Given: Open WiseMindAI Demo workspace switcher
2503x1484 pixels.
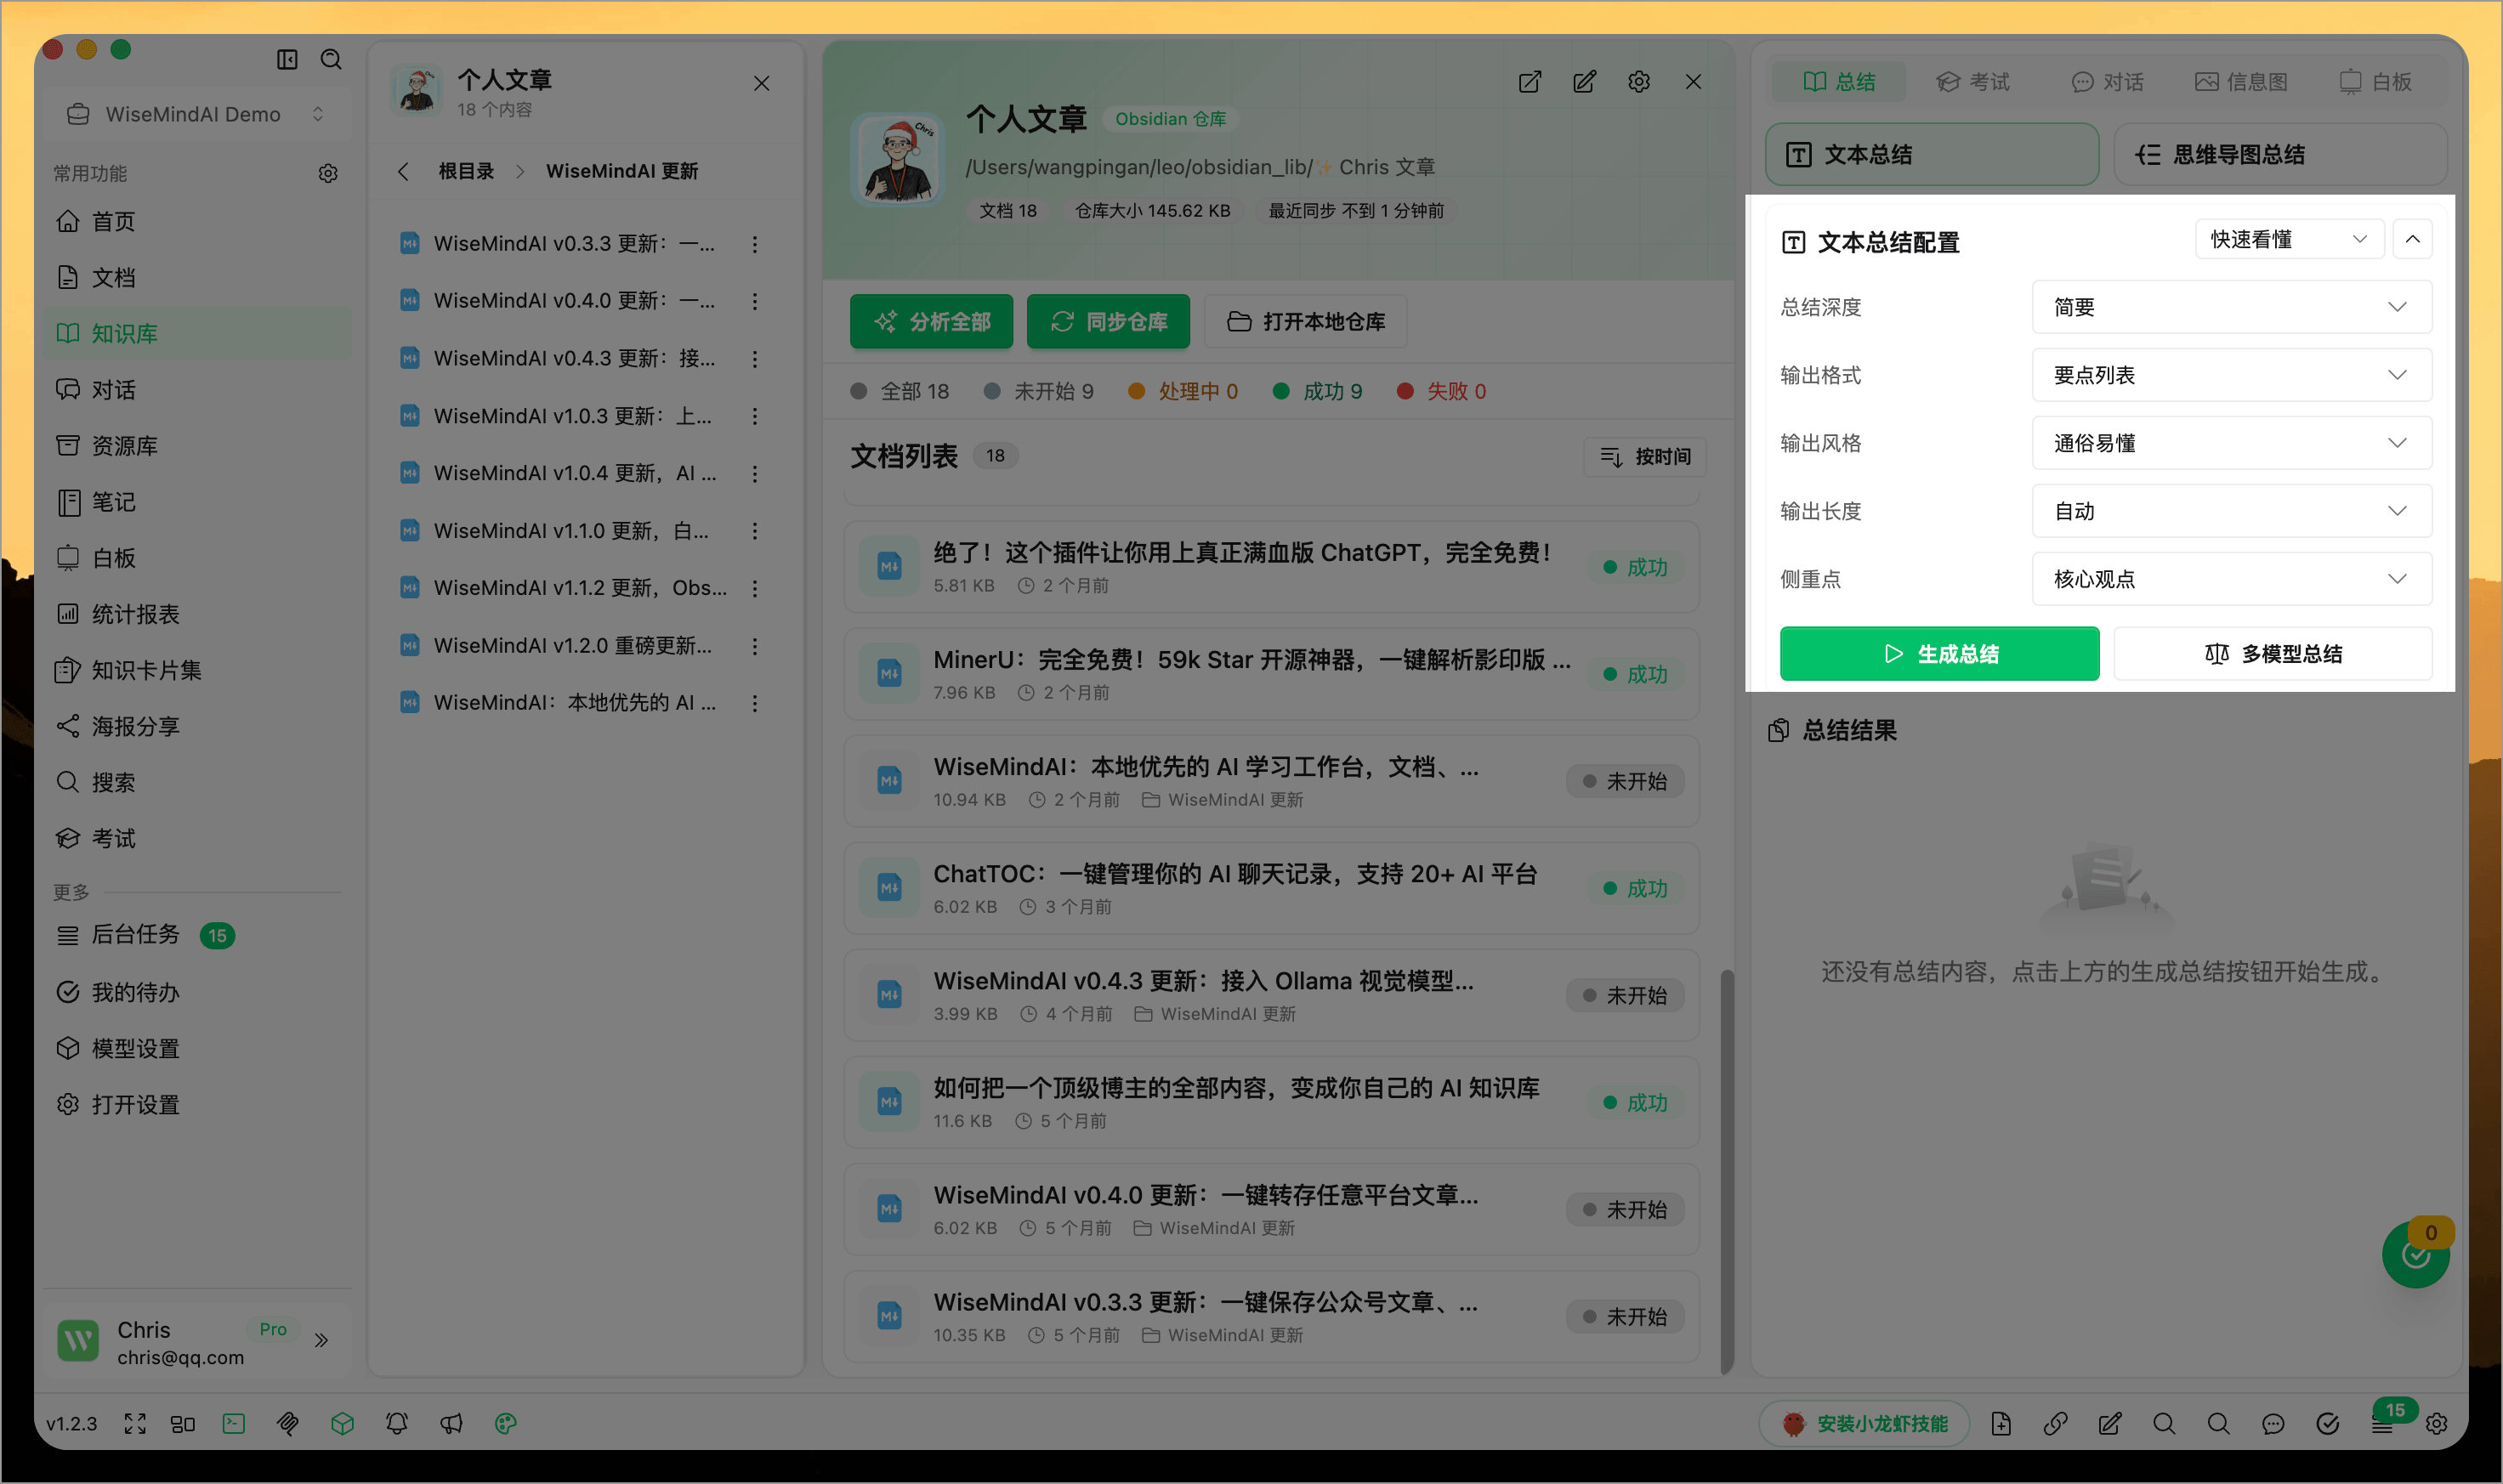Looking at the screenshot, I should click(196, 114).
